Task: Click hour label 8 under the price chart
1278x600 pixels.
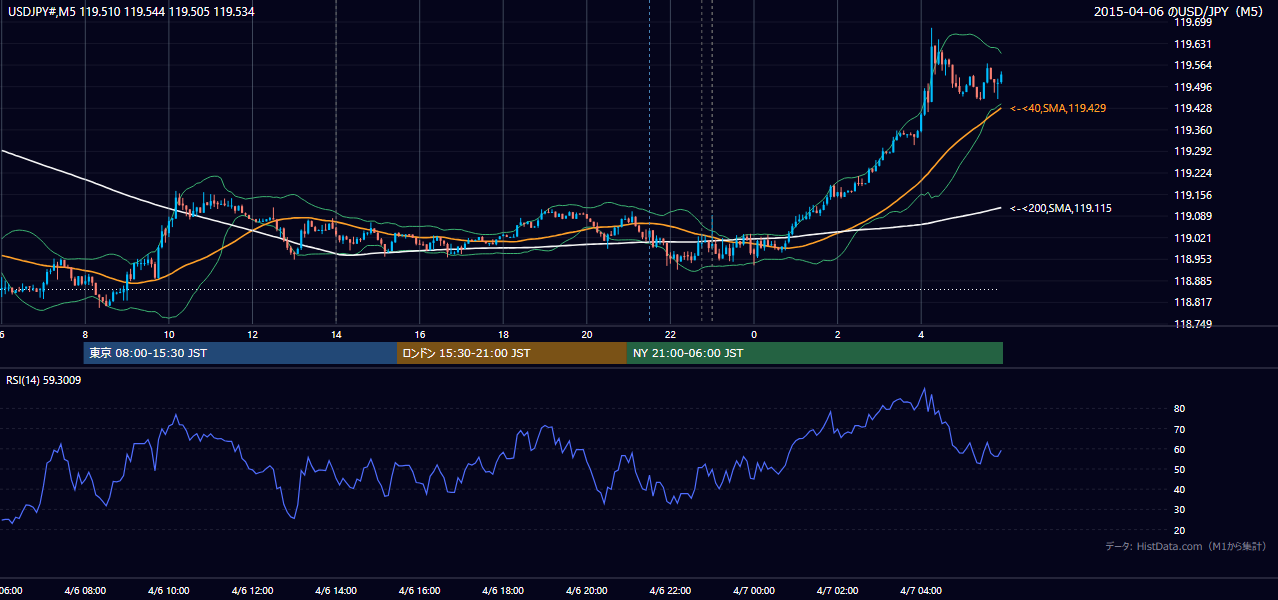Action: coord(85,335)
